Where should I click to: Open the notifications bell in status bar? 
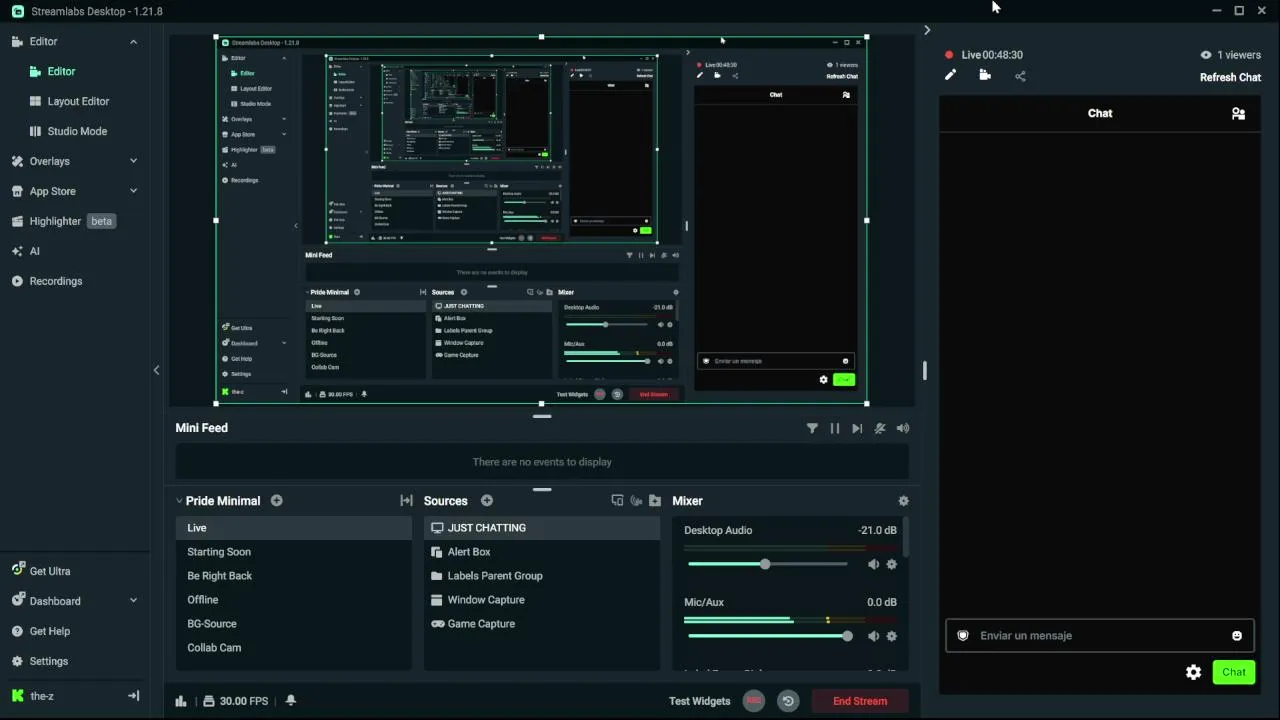[291, 701]
